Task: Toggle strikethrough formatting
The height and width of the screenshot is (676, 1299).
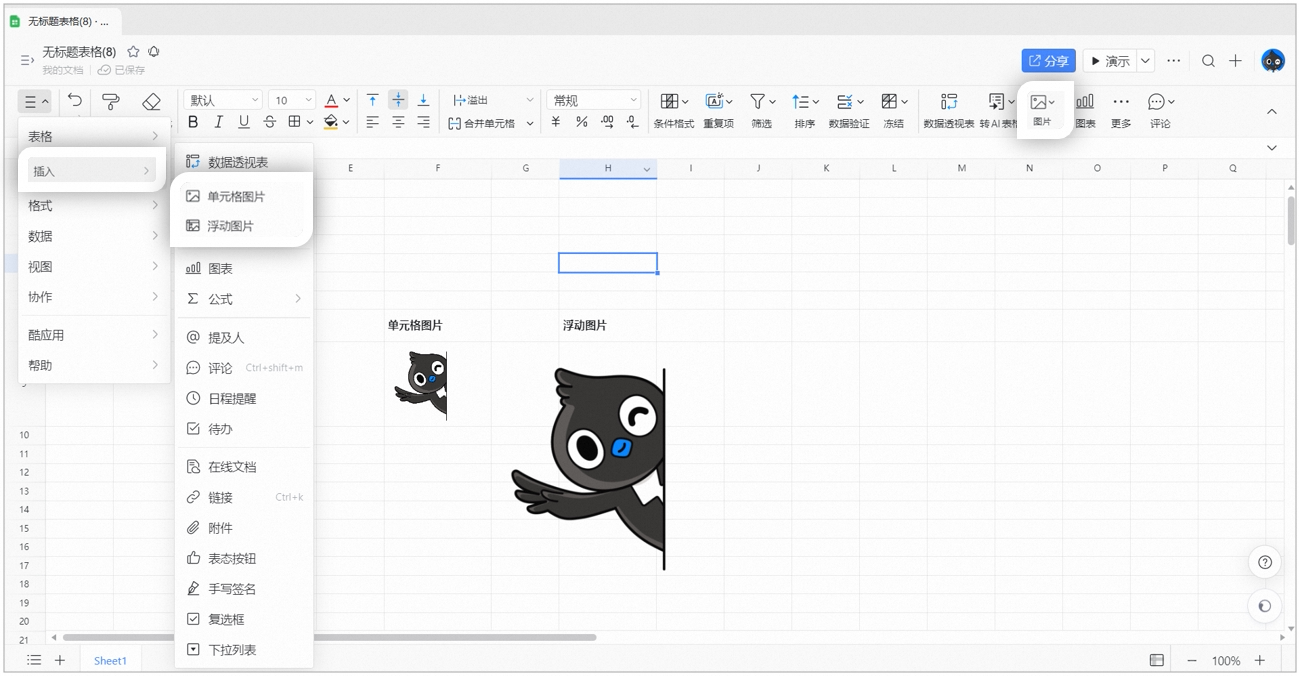Action: (269, 122)
